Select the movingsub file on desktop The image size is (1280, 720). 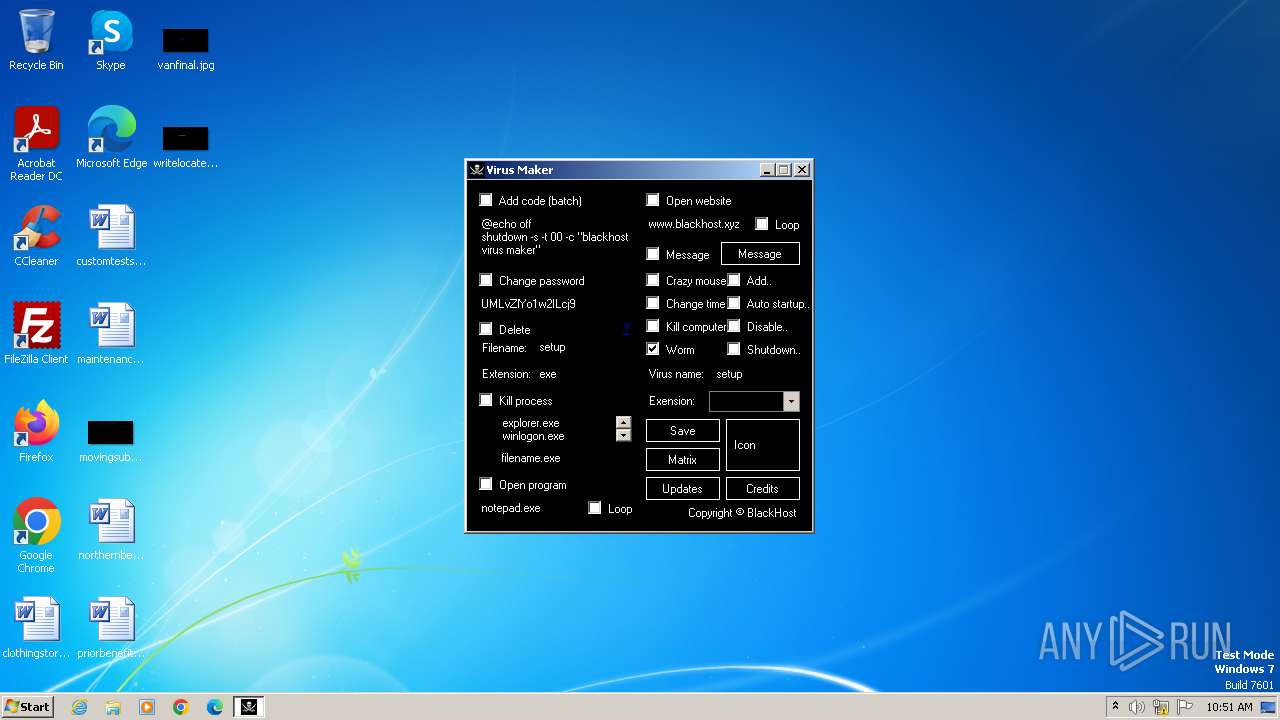coord(111,440)
